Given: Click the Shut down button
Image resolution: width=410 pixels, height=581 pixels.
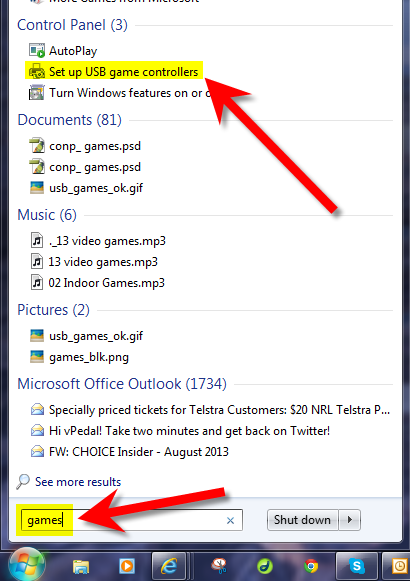Looking at the screenshot, I should coord(302,520).
